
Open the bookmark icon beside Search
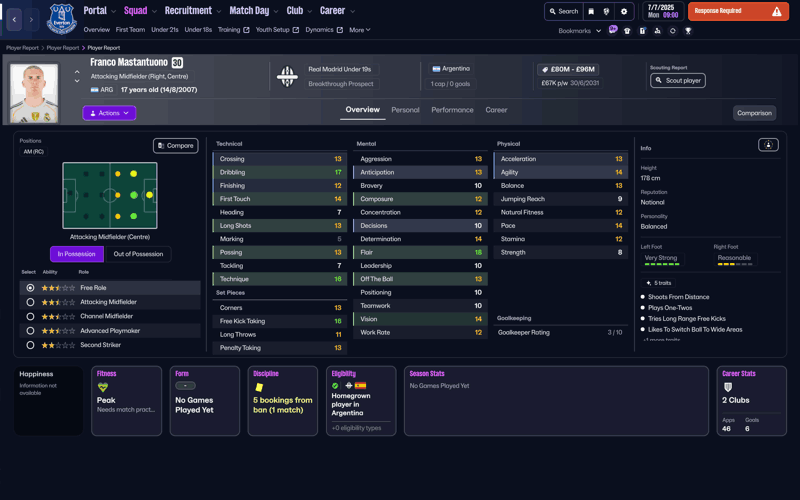coord(591,12)
